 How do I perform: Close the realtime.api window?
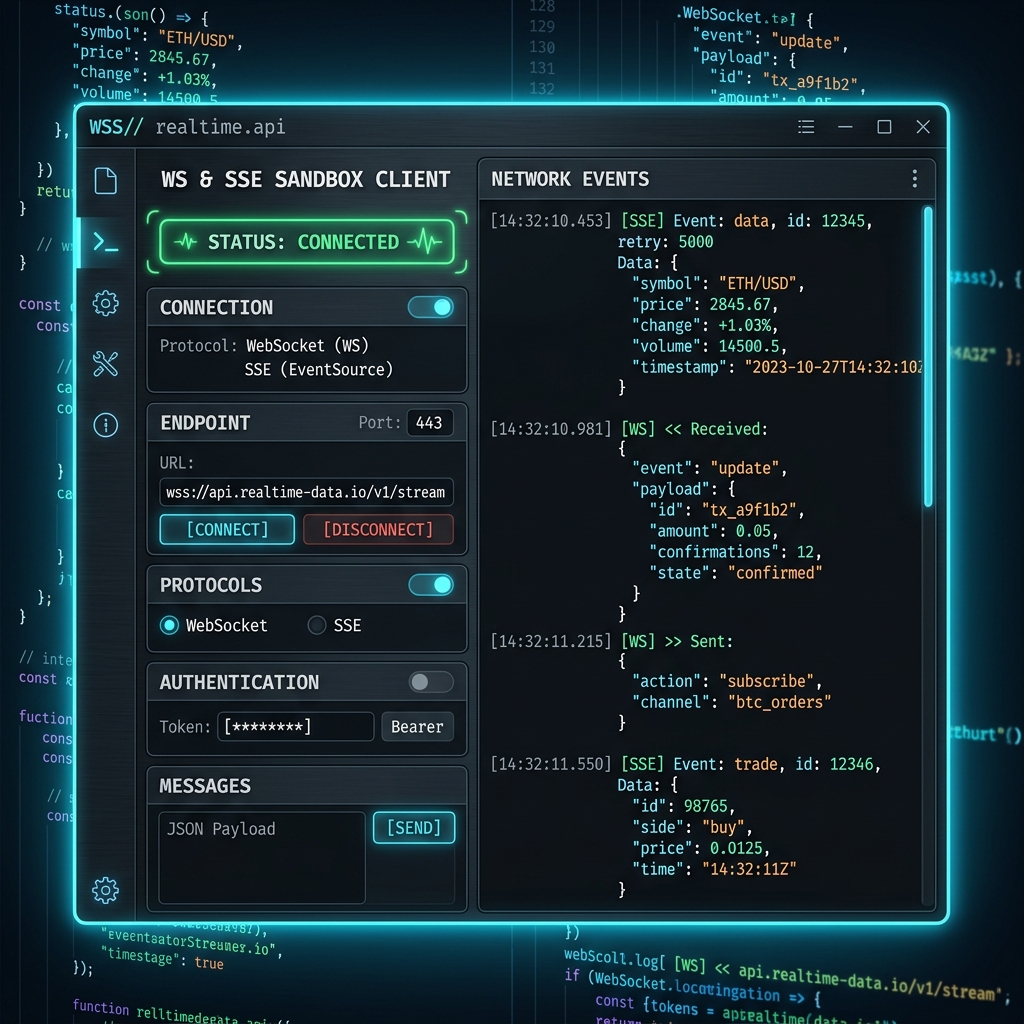923,127
